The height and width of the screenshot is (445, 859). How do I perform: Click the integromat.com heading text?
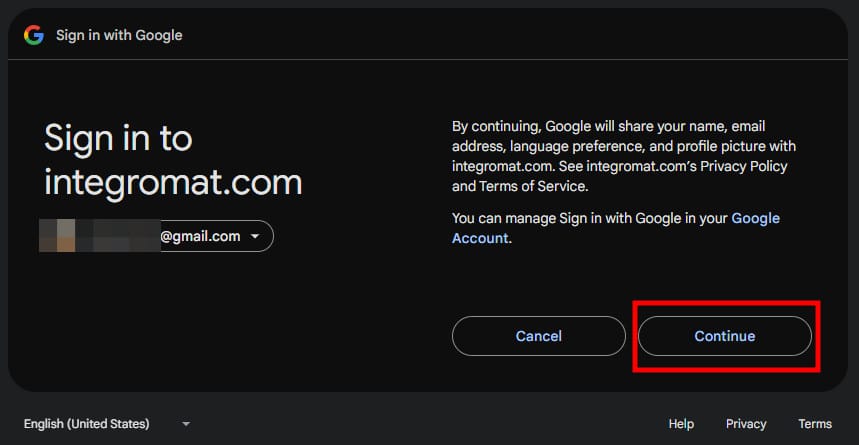(173, 182)
